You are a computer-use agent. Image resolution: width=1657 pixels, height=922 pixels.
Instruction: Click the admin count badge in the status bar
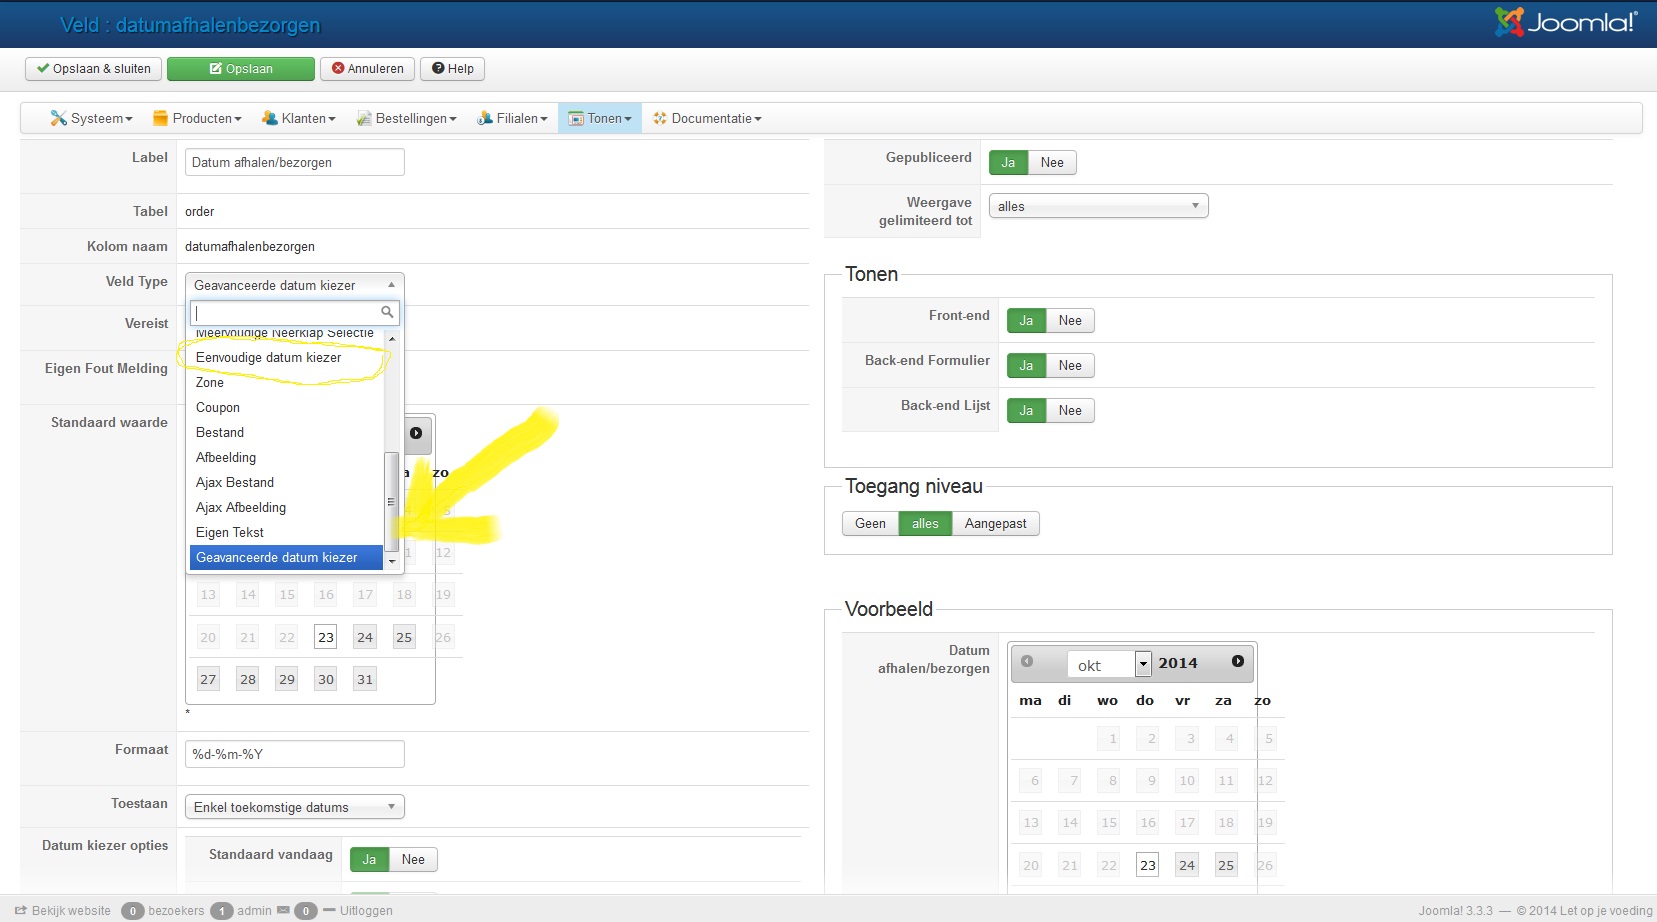point(221,911)
